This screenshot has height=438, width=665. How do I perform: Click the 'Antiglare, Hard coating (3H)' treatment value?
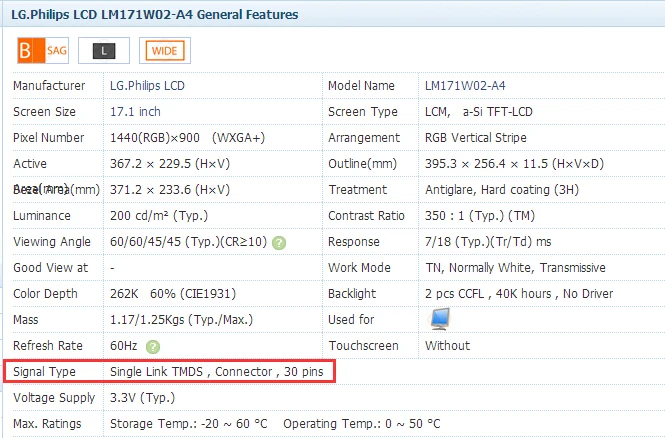point(502,190)
